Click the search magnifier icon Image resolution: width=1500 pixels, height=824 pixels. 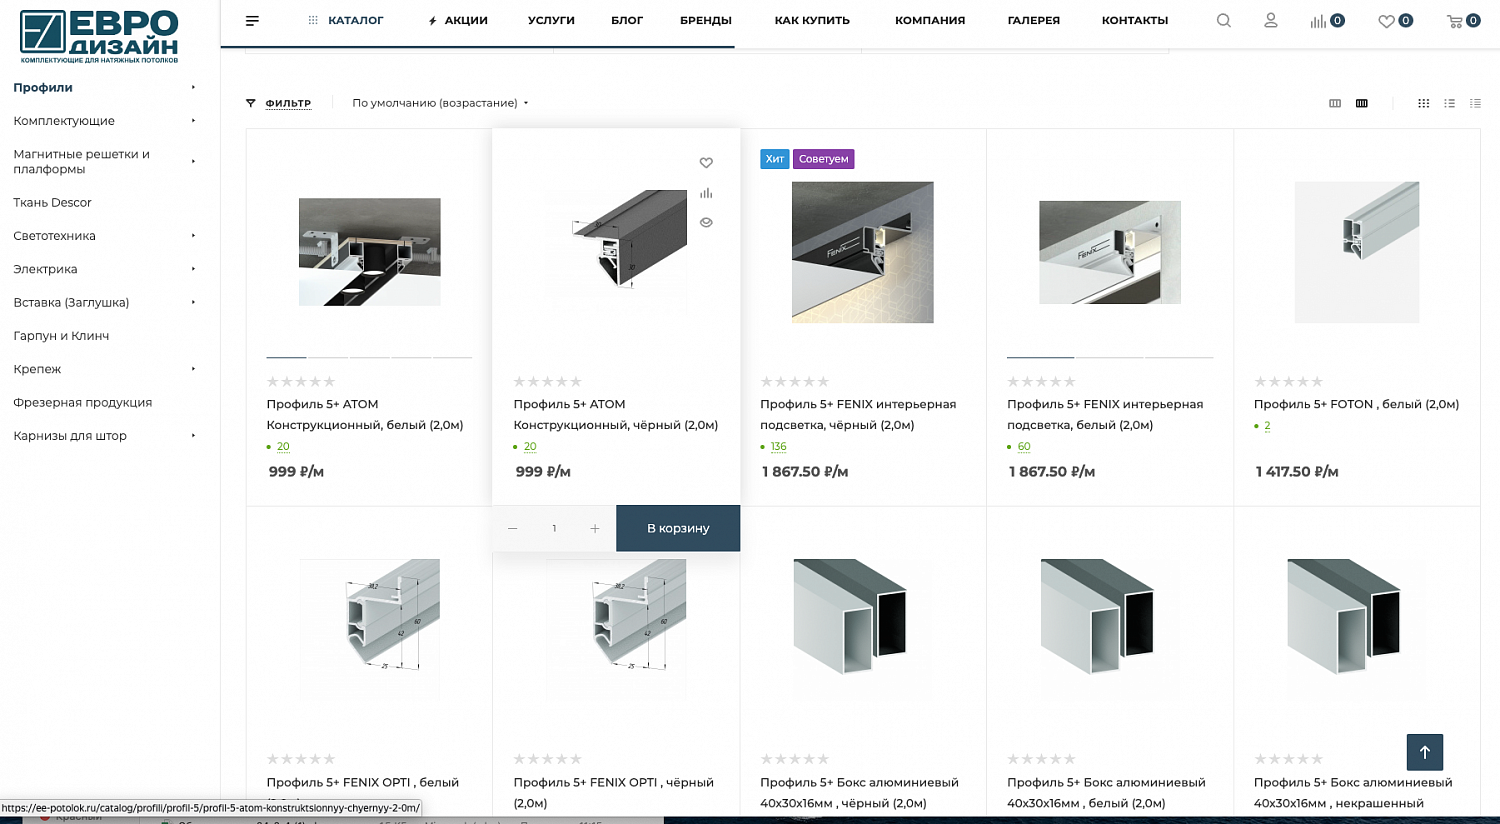(x=1224, y=20)
